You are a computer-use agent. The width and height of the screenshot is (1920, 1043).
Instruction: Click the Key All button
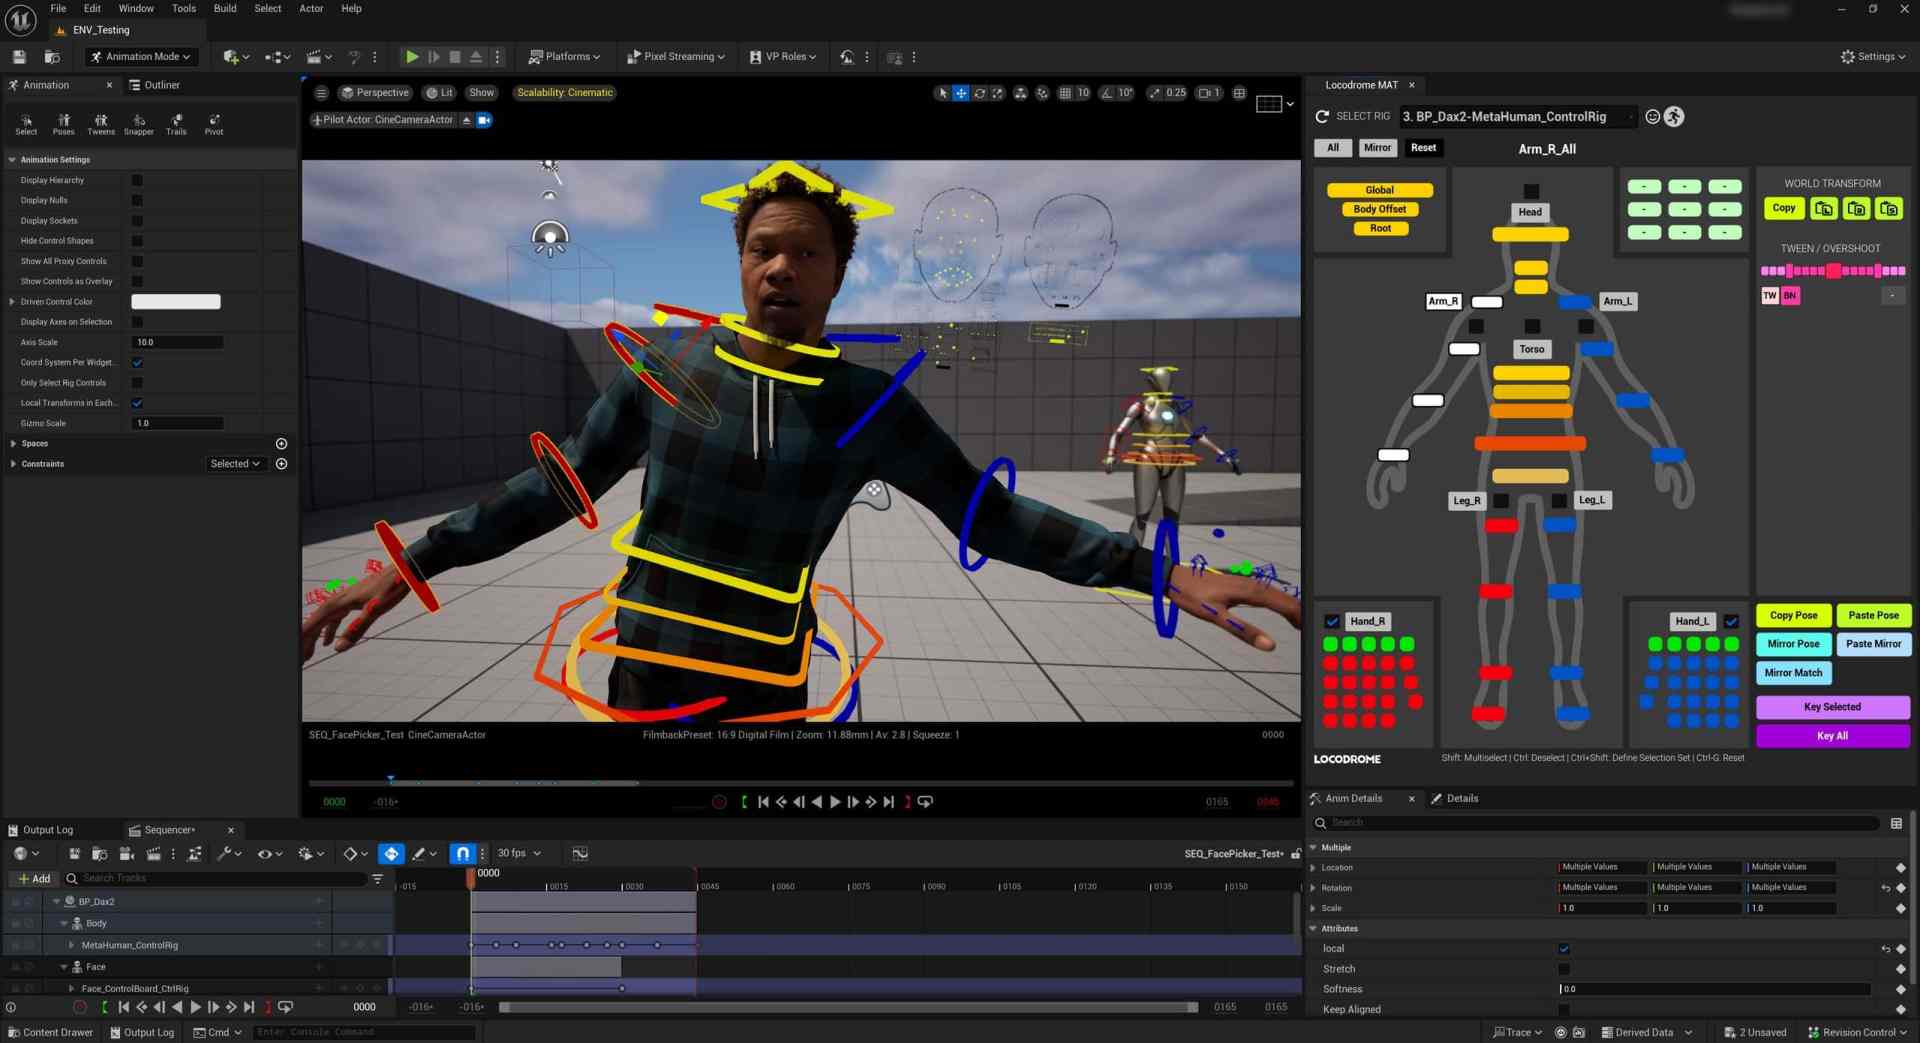coord(1832,736)
